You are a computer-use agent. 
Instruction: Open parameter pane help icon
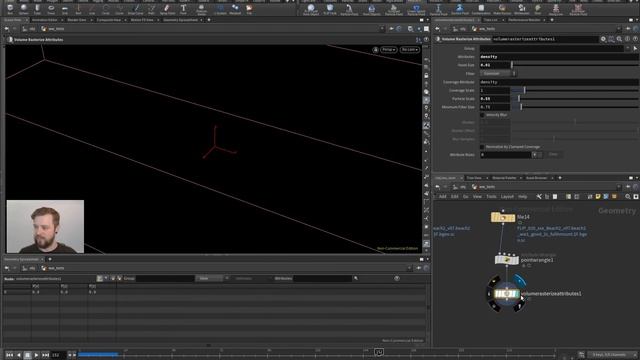click(x=635, y=39)
